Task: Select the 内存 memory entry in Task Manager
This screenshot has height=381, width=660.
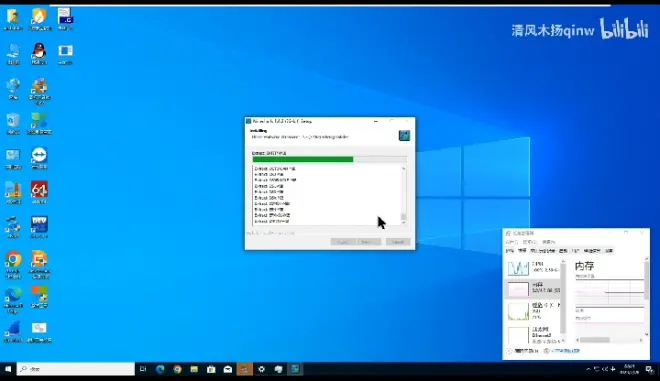Action: coord(533,288)
